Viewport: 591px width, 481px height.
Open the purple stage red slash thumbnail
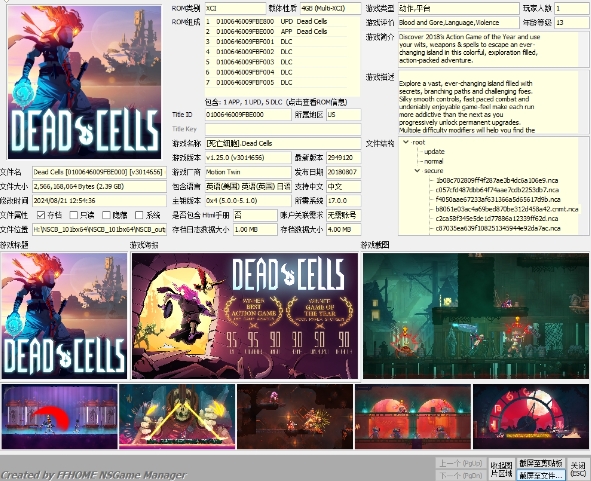pos(60,417)
